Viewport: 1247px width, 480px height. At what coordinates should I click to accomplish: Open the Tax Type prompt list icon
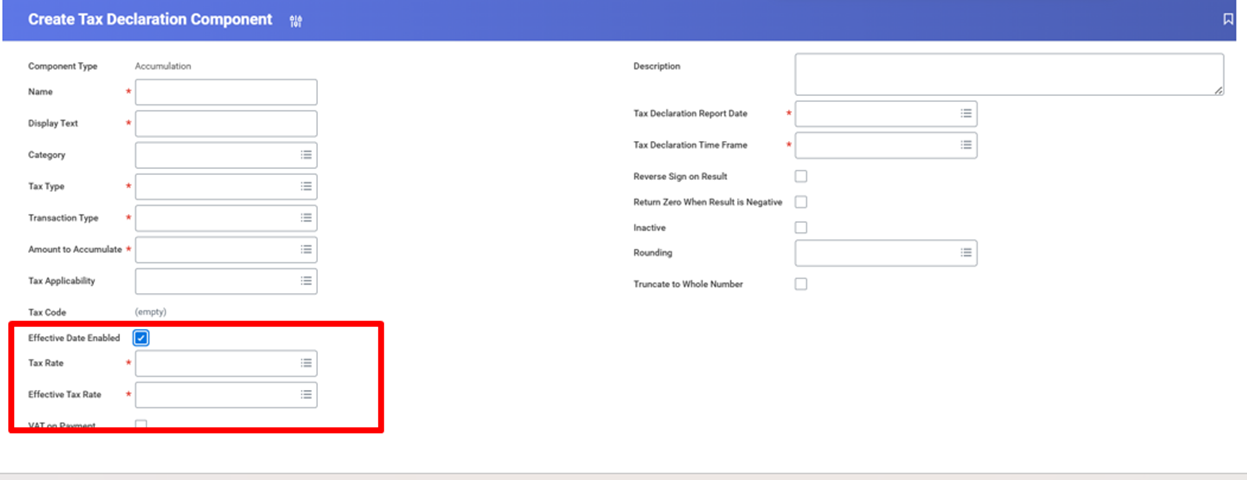pyautogui.click(x=306, y=186)
